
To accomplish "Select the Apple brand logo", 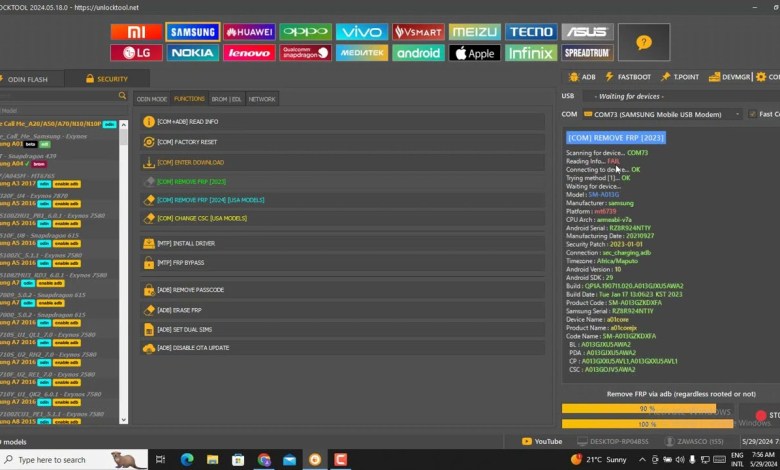I will (475, 53).
